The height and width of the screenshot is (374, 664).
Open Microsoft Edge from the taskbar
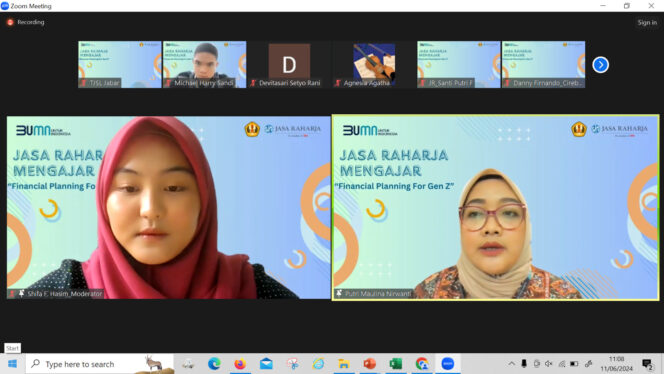click(214, 364)
